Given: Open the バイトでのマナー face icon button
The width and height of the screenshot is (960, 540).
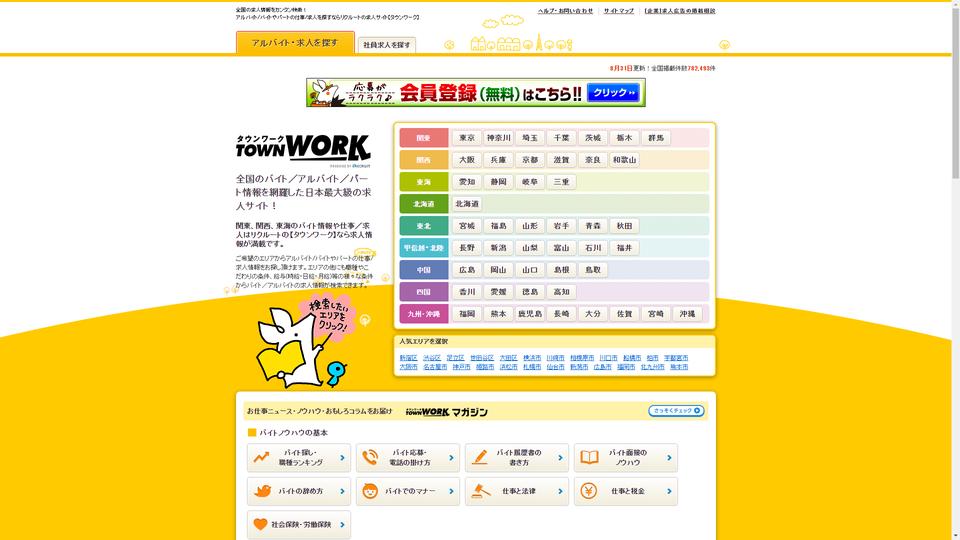Looking at the screenshot, I should [x=408, y=491].
